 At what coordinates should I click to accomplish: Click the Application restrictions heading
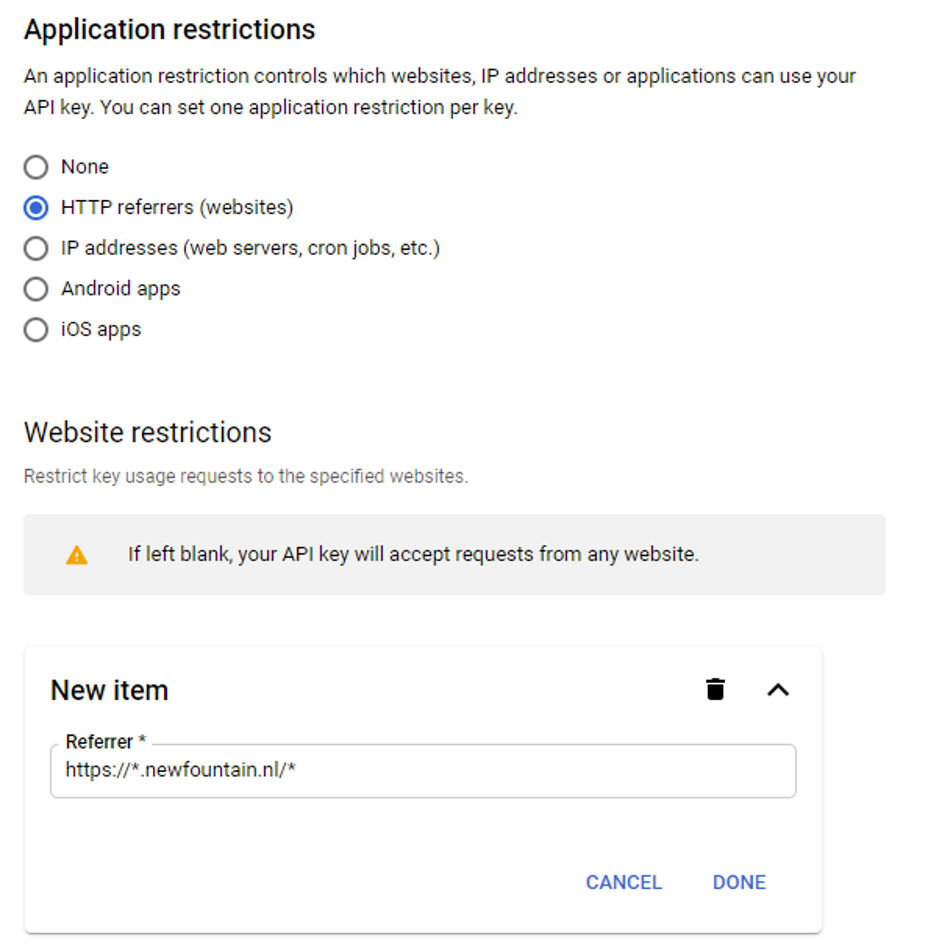click(170, 30)
